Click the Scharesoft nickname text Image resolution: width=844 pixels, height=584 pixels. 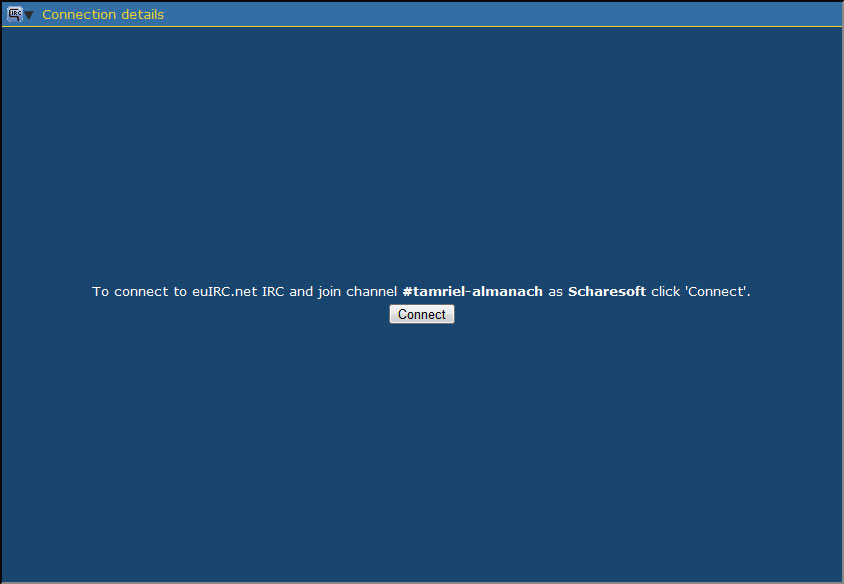(x=607, y=292)
